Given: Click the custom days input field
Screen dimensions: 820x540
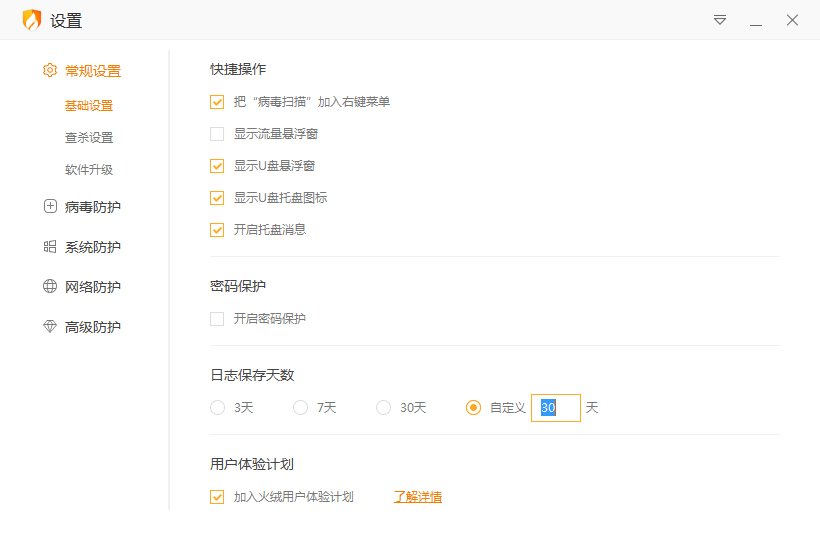Looking at the screenshot, I should tap(556, 408).
